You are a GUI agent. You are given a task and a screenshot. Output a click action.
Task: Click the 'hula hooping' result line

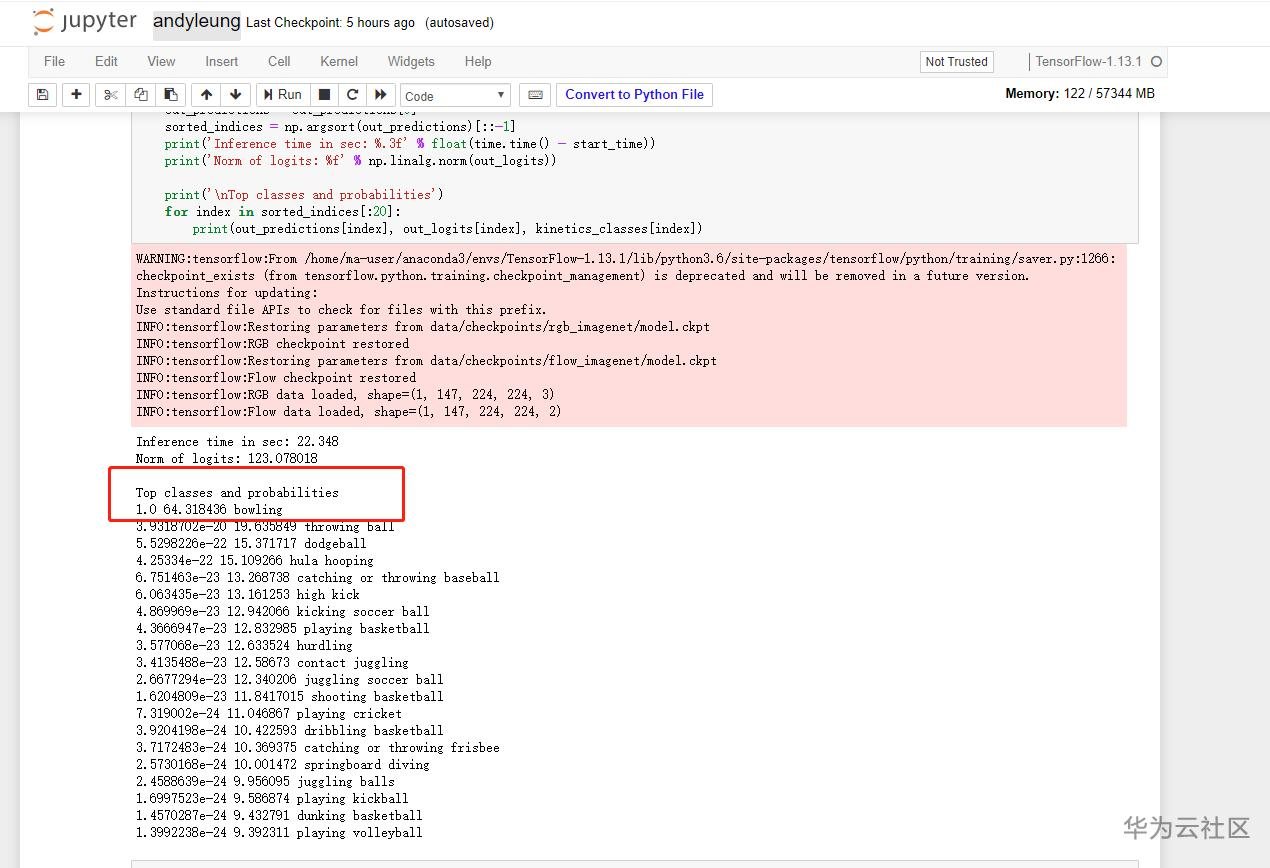(255, 561)
